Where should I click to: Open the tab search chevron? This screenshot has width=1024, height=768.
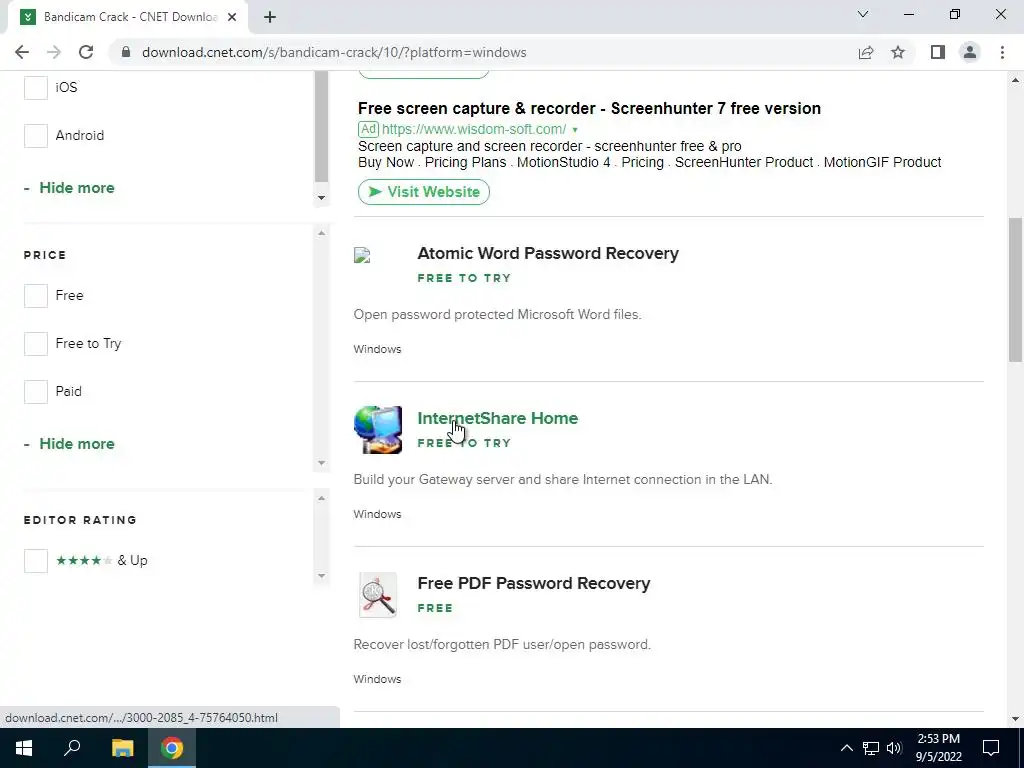click(x=863, y=14)
